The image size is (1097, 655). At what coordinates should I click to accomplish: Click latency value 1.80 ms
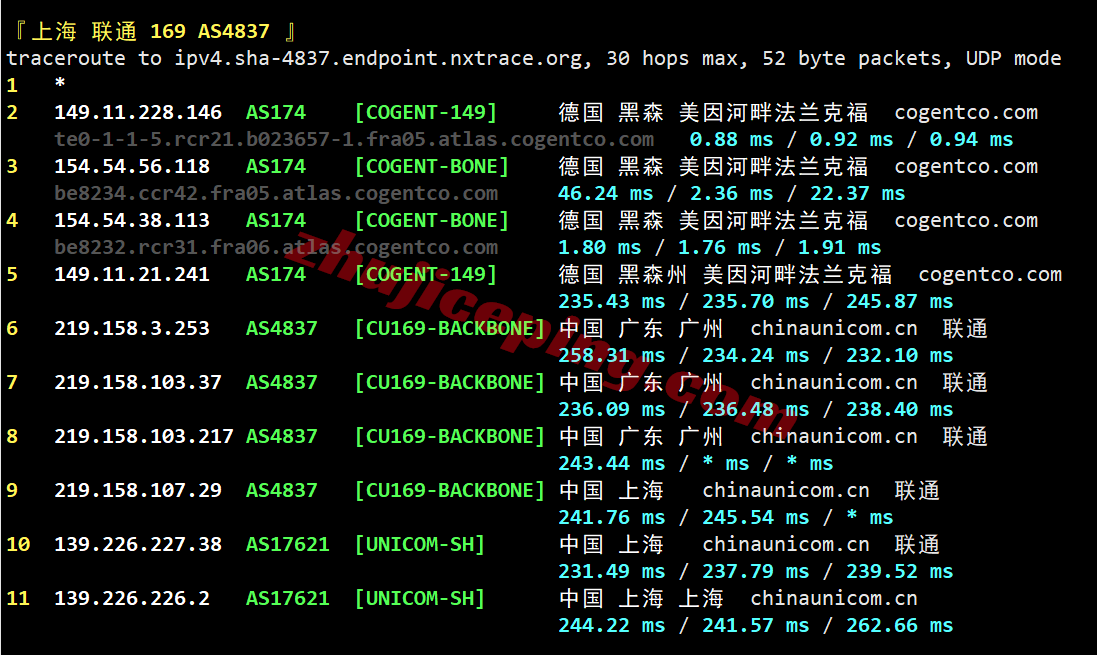coord(600,247)
